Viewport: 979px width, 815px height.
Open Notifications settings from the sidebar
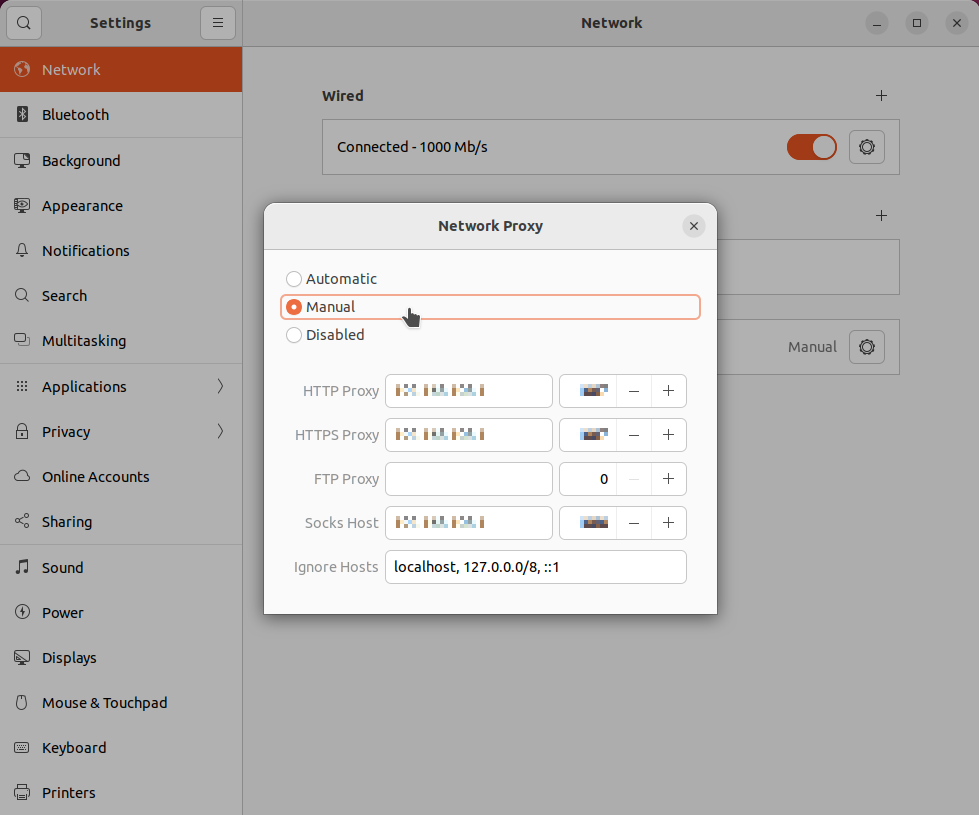pyautogui.click(x=85, y=250)
